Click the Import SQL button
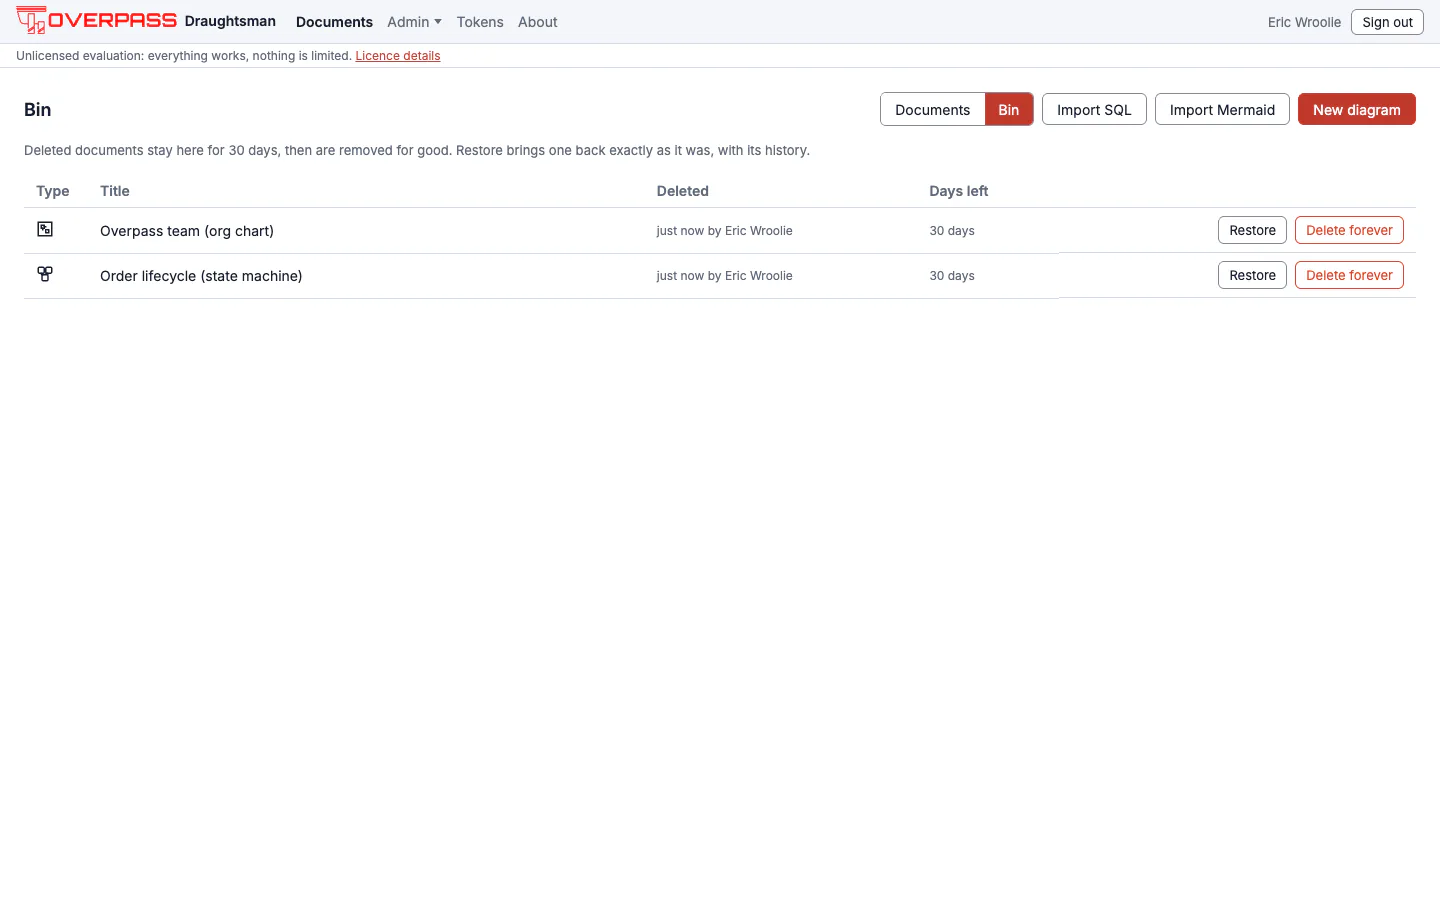This screenshot has width=1440, height=900. coord(1094,110)
